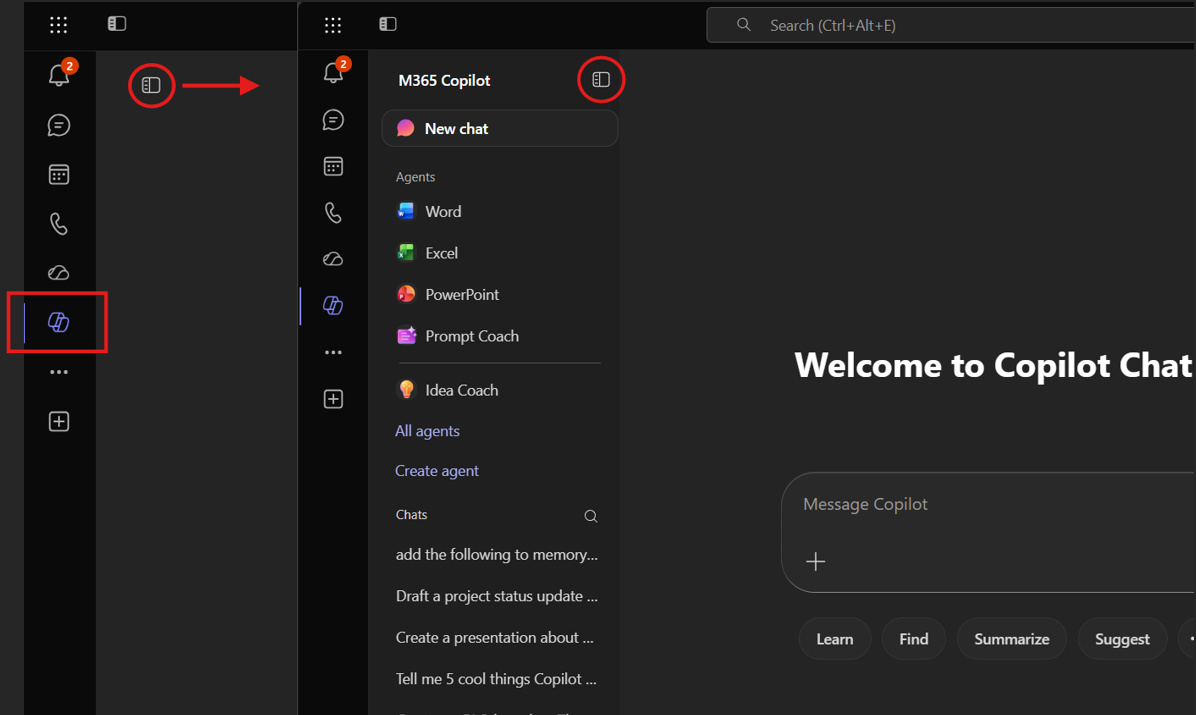Click the Agents section label
Image resolution: width=1196 pixels, height=715 pixels.
point(416,177)
